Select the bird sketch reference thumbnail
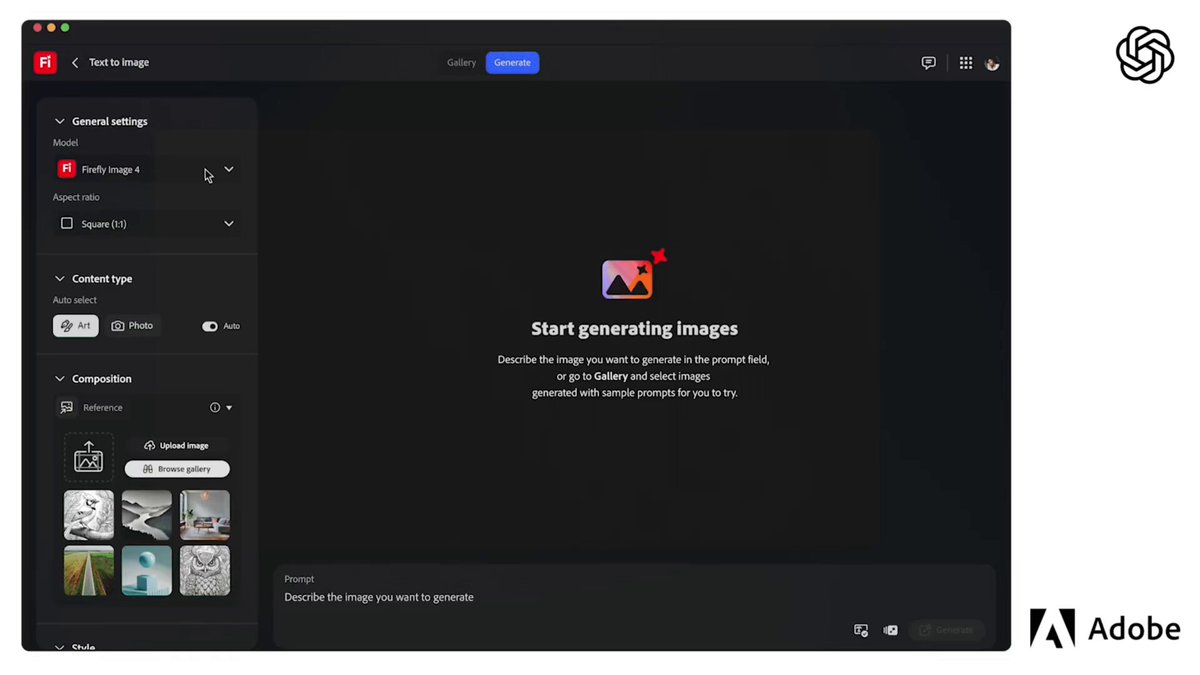Screen dimensions: 1200x675 tap(89, 515)
